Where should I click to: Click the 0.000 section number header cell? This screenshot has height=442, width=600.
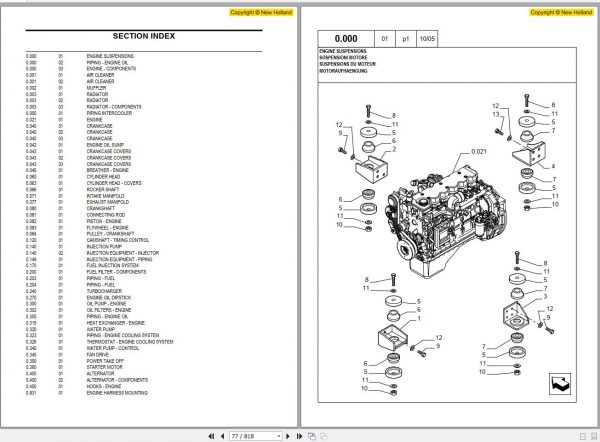[346, 39]
